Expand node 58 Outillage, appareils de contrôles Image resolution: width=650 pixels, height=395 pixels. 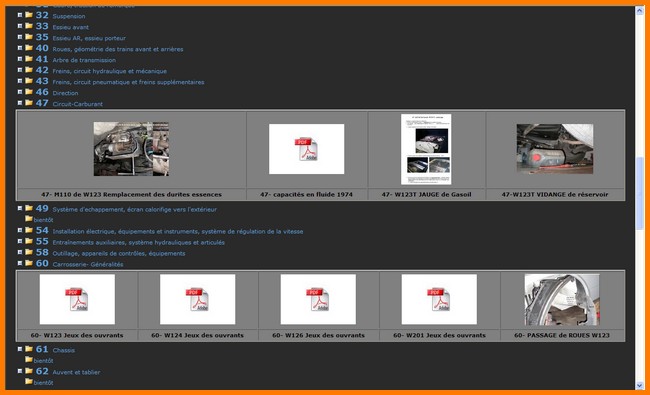pyautogui.click(x=19, y=252)
